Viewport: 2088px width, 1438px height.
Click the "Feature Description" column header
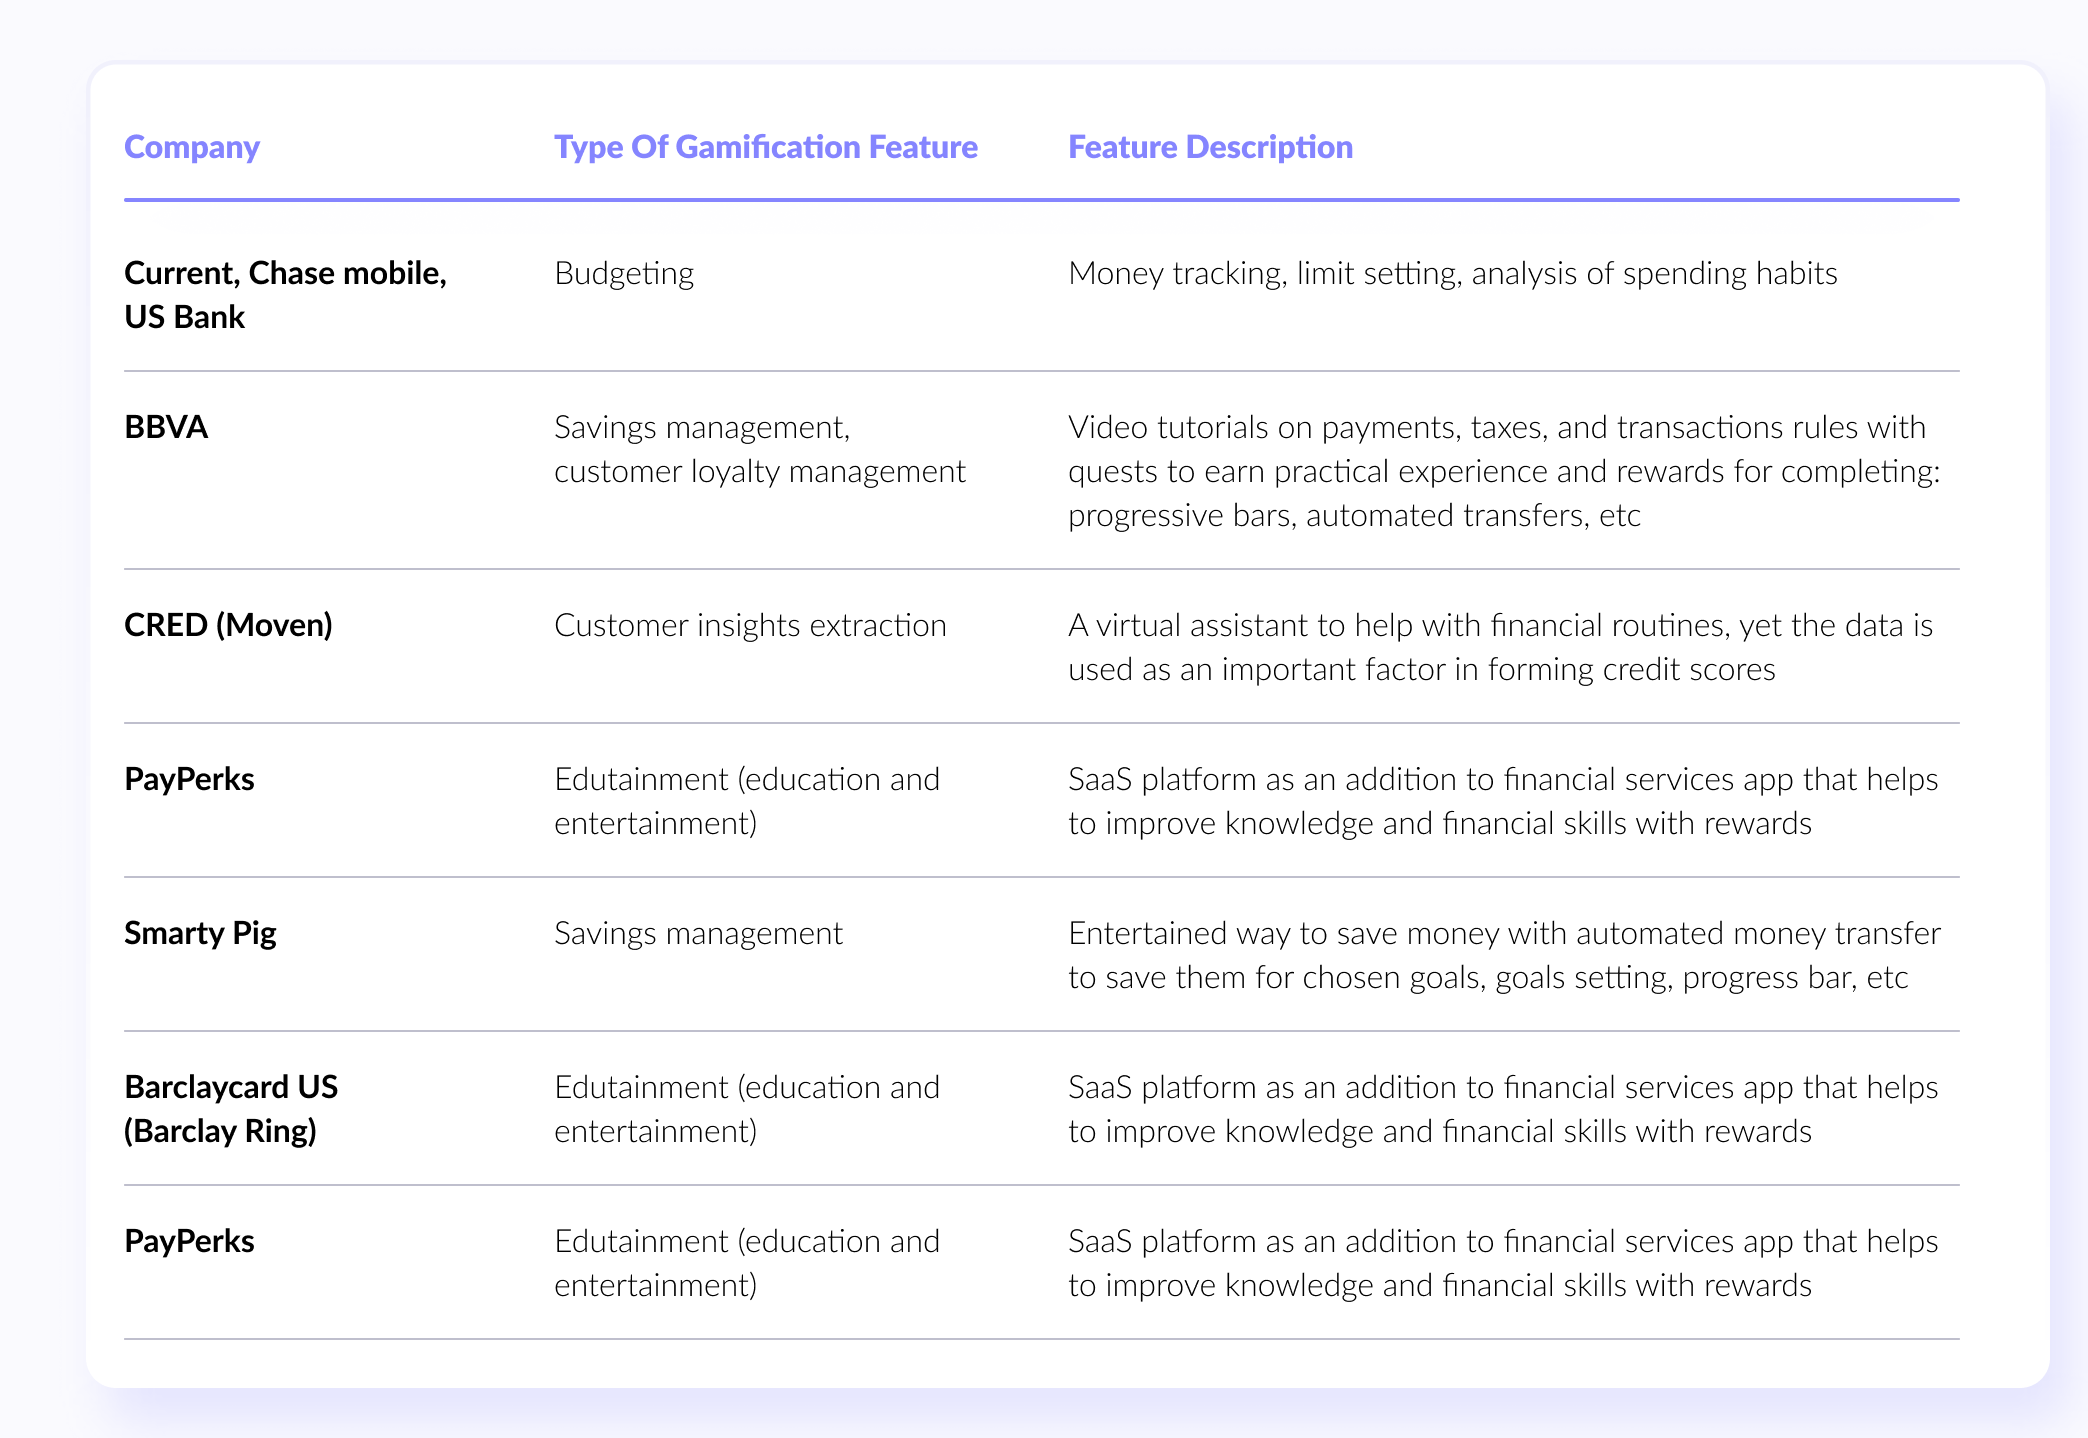click(x=1210, y=147)
